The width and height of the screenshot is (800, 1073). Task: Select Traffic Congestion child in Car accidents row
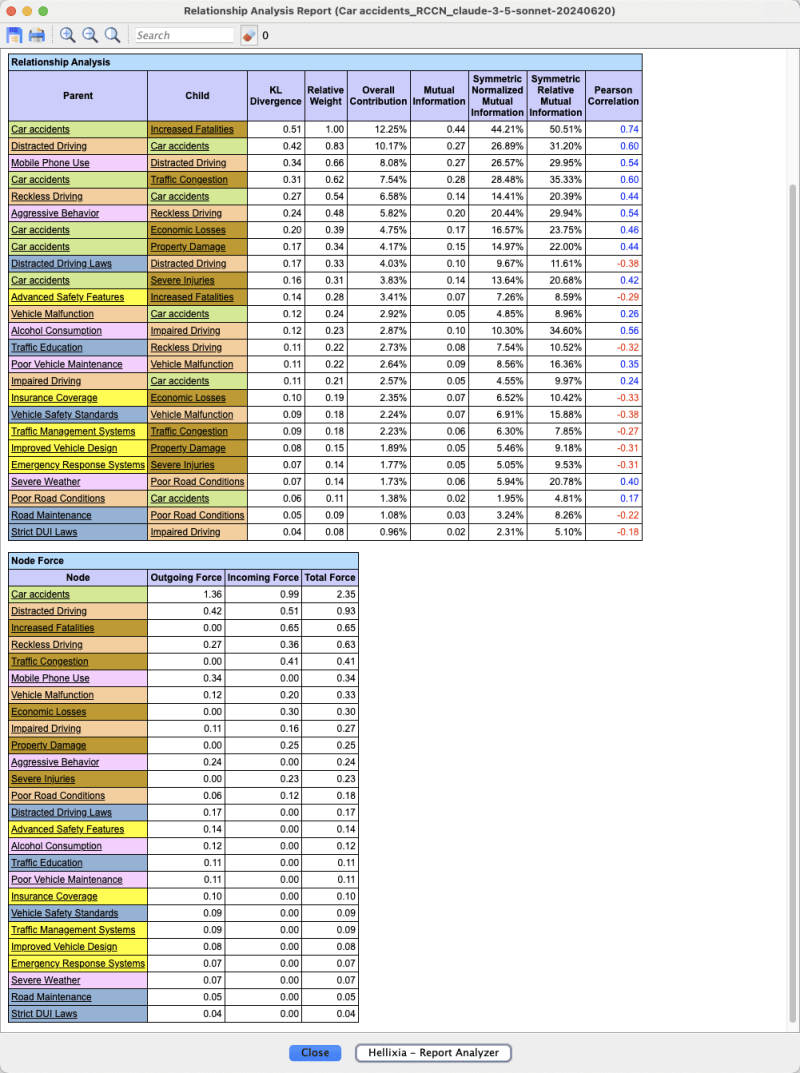pyautogui.click(x=189, y=179)
